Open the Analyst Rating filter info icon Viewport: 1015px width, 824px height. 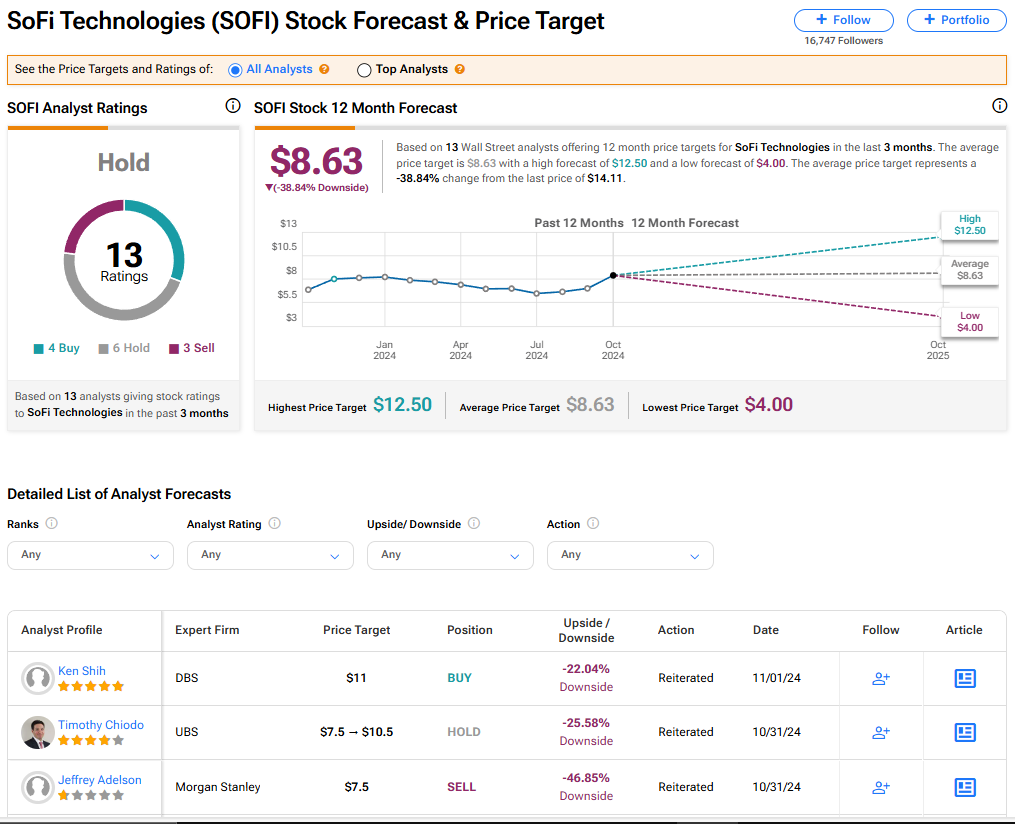click(274, 523)
